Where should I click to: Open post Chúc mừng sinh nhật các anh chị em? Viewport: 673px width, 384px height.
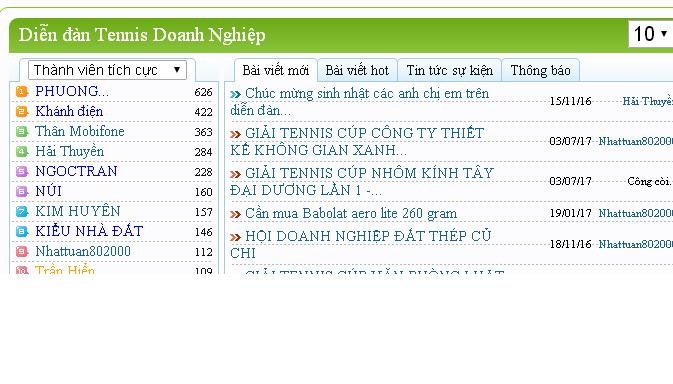coord(360,102)
